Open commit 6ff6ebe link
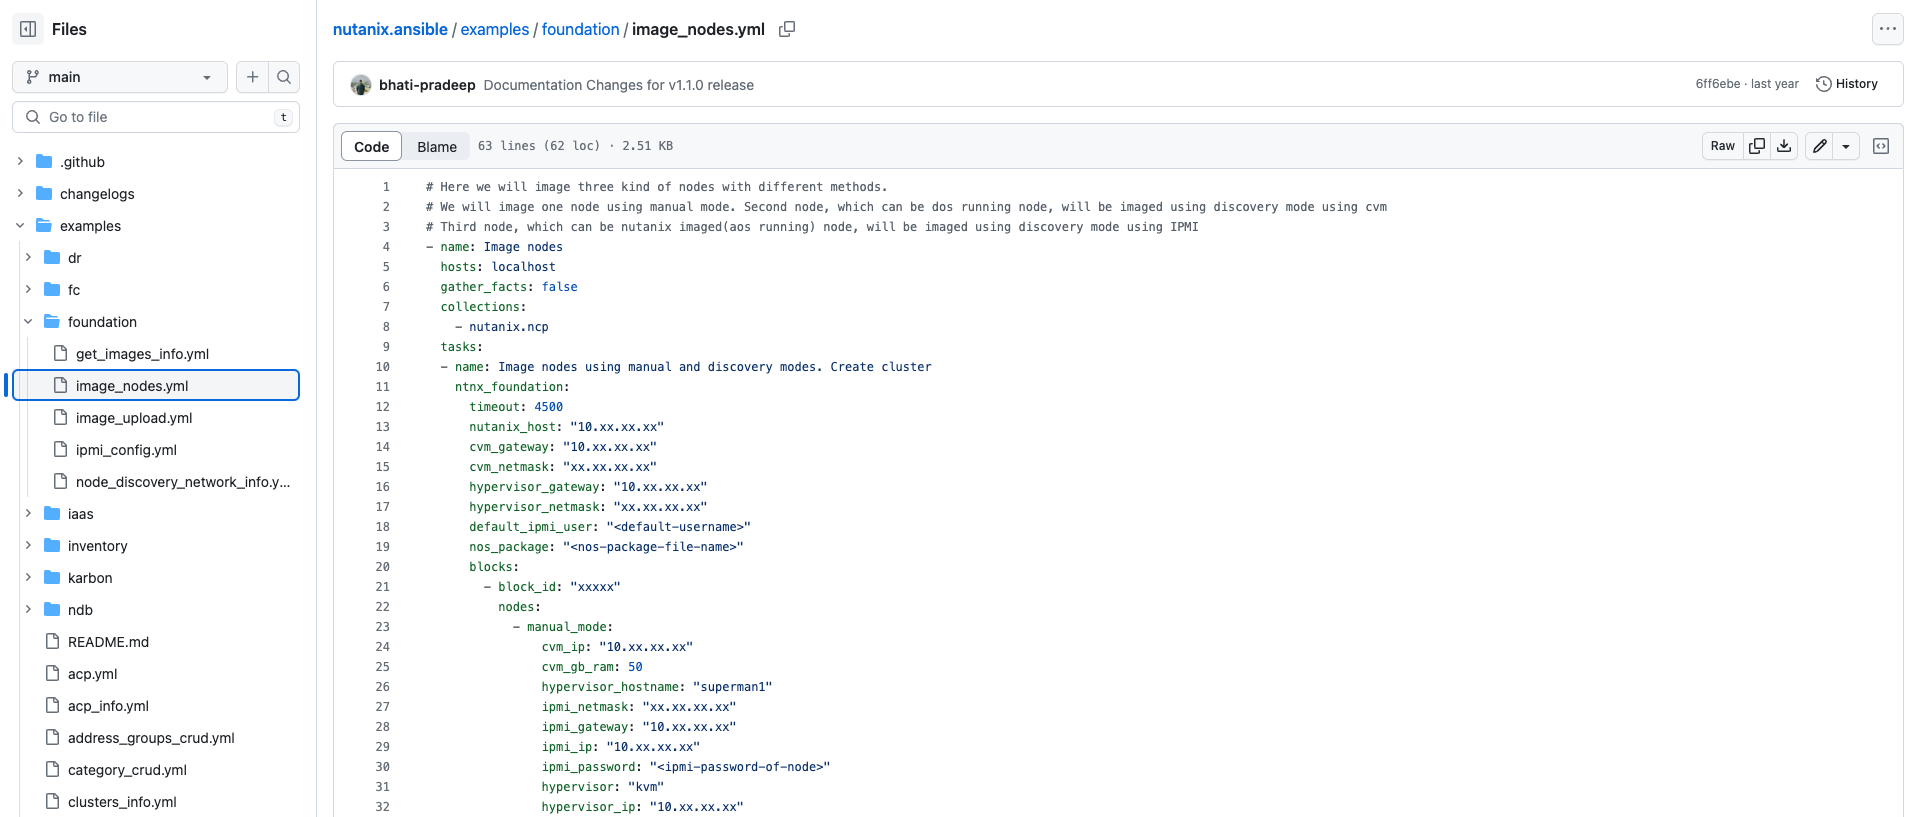 pos(1717,84)
